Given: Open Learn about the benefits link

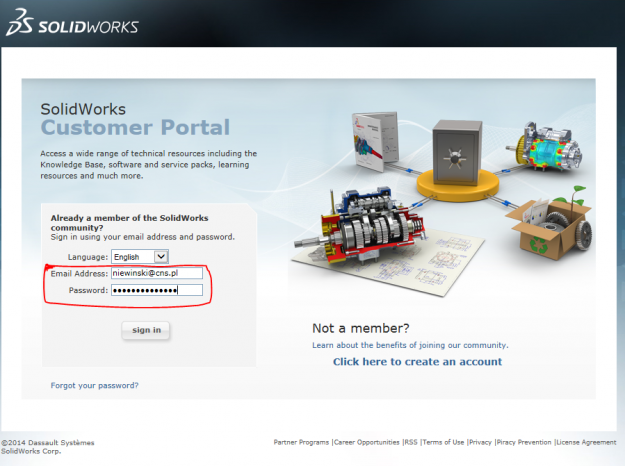Looking at the screenshot, I should click(x=410, y=345).
